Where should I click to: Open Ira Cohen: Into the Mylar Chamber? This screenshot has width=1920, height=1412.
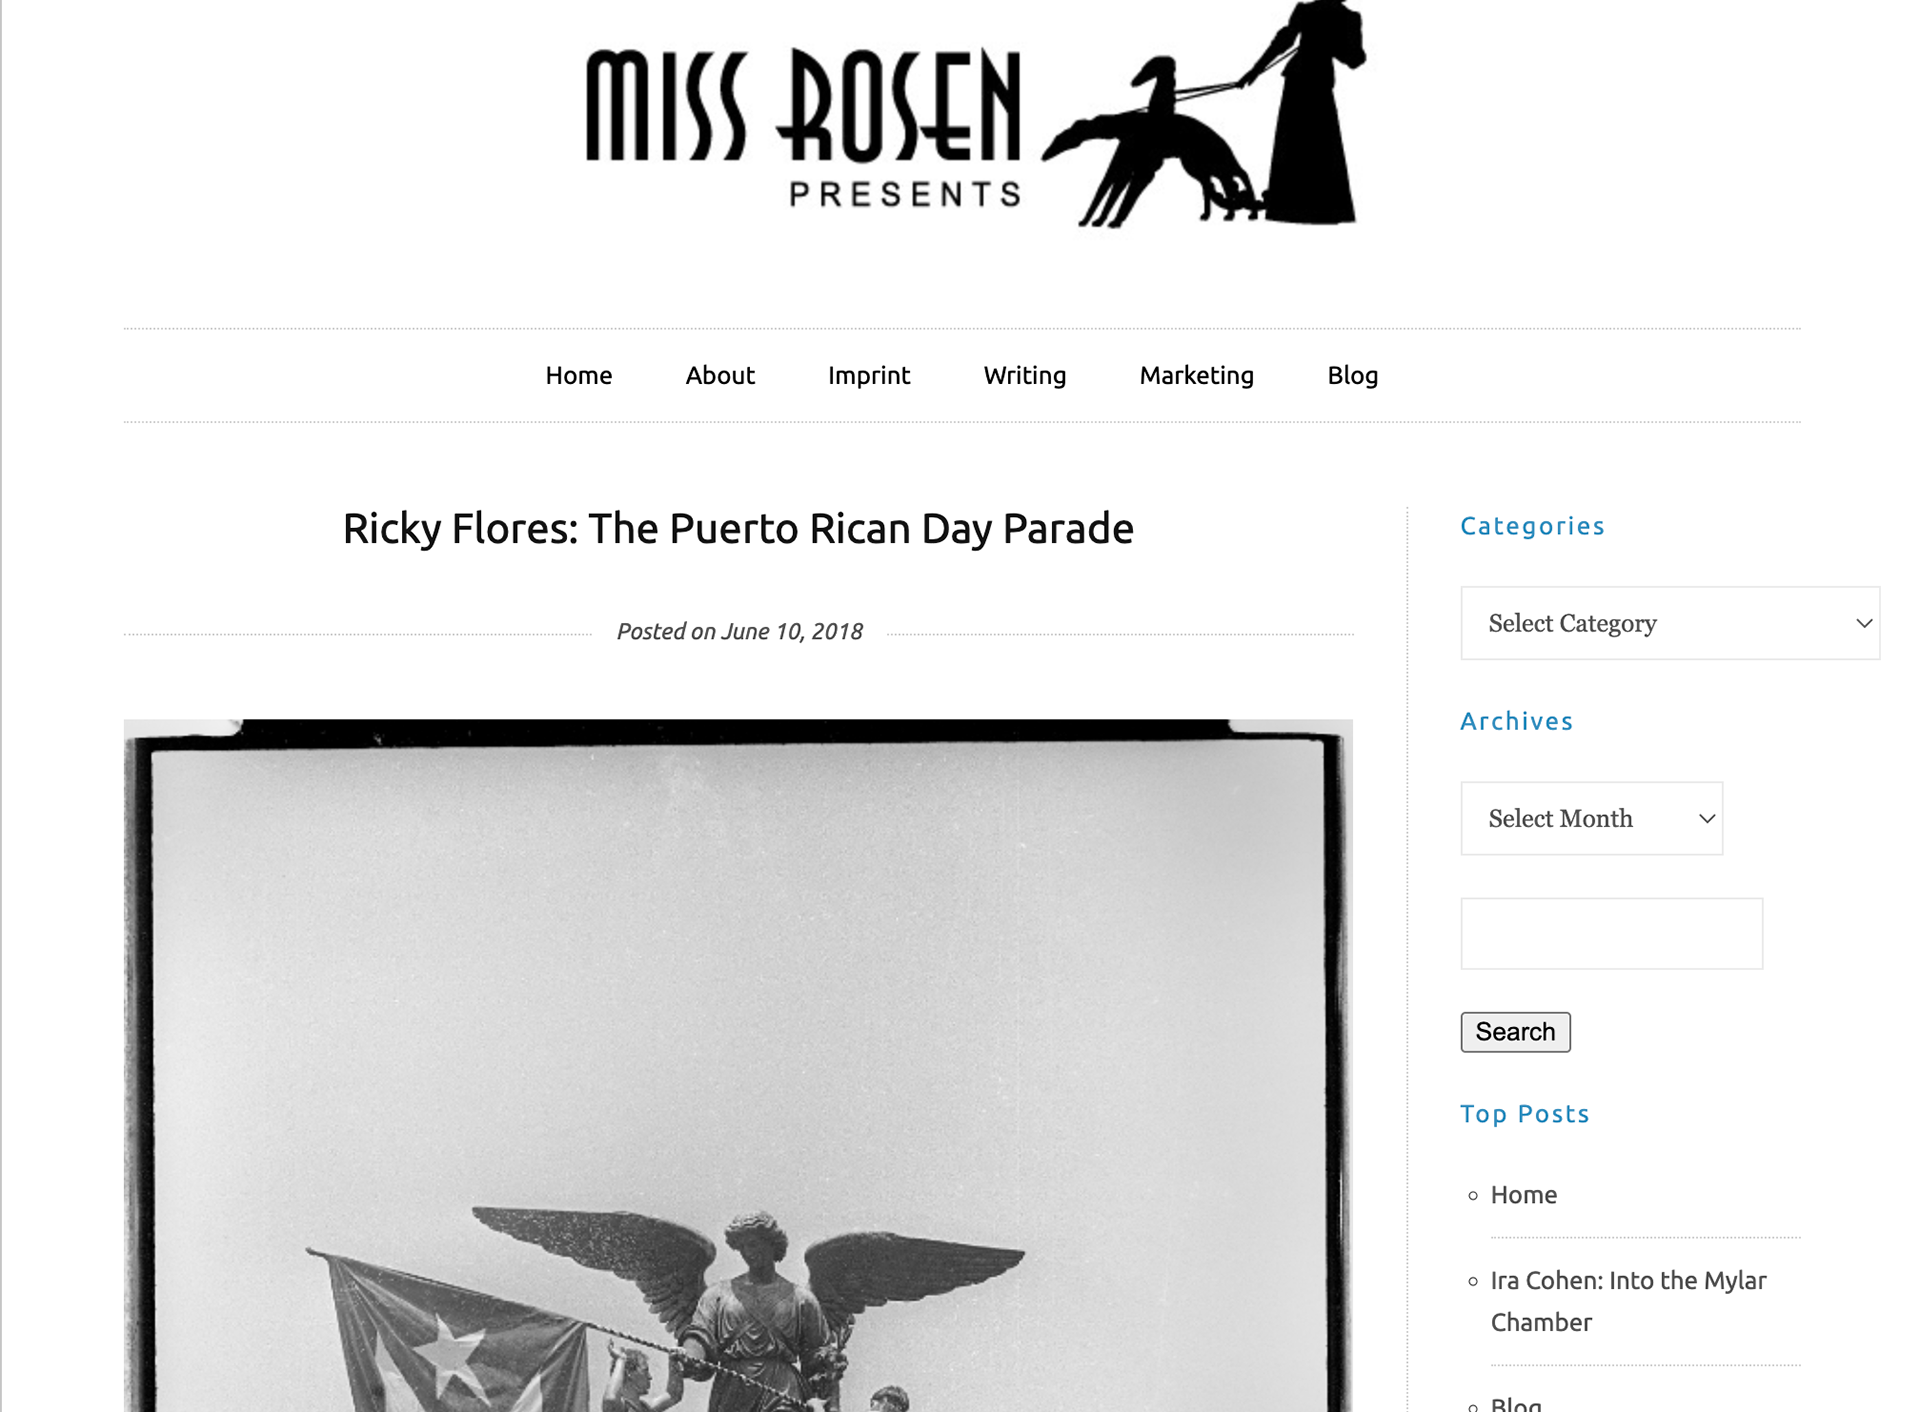coord(1628,1301)
